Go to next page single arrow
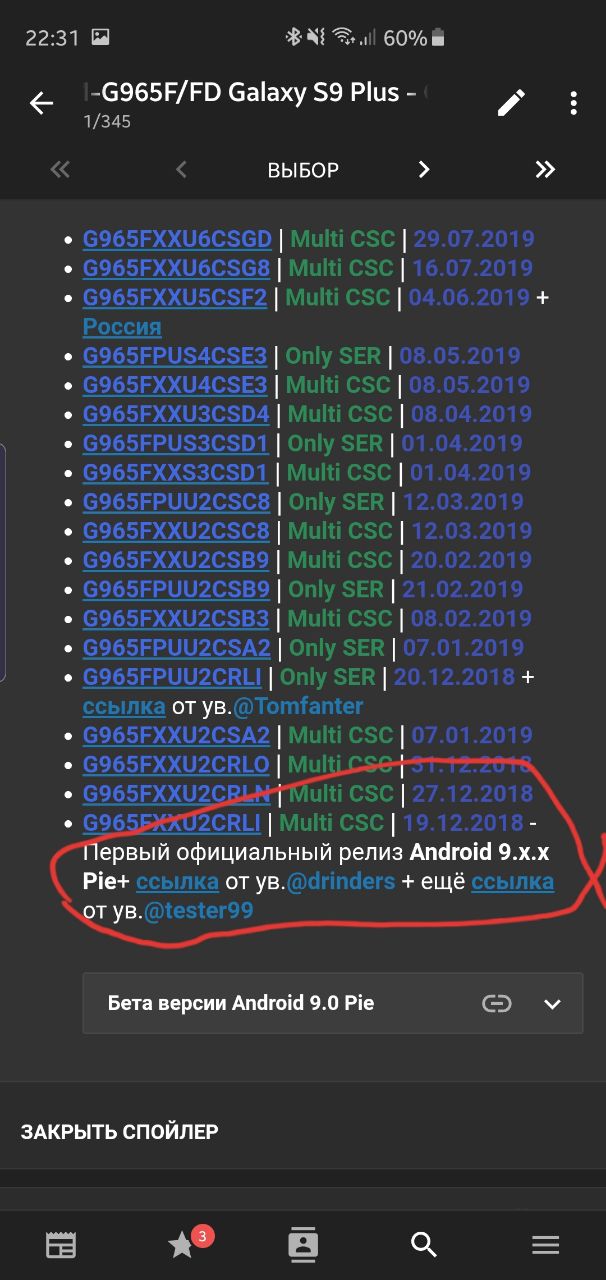The height and width of the screenshot is (1280, 606). (424, 169)
